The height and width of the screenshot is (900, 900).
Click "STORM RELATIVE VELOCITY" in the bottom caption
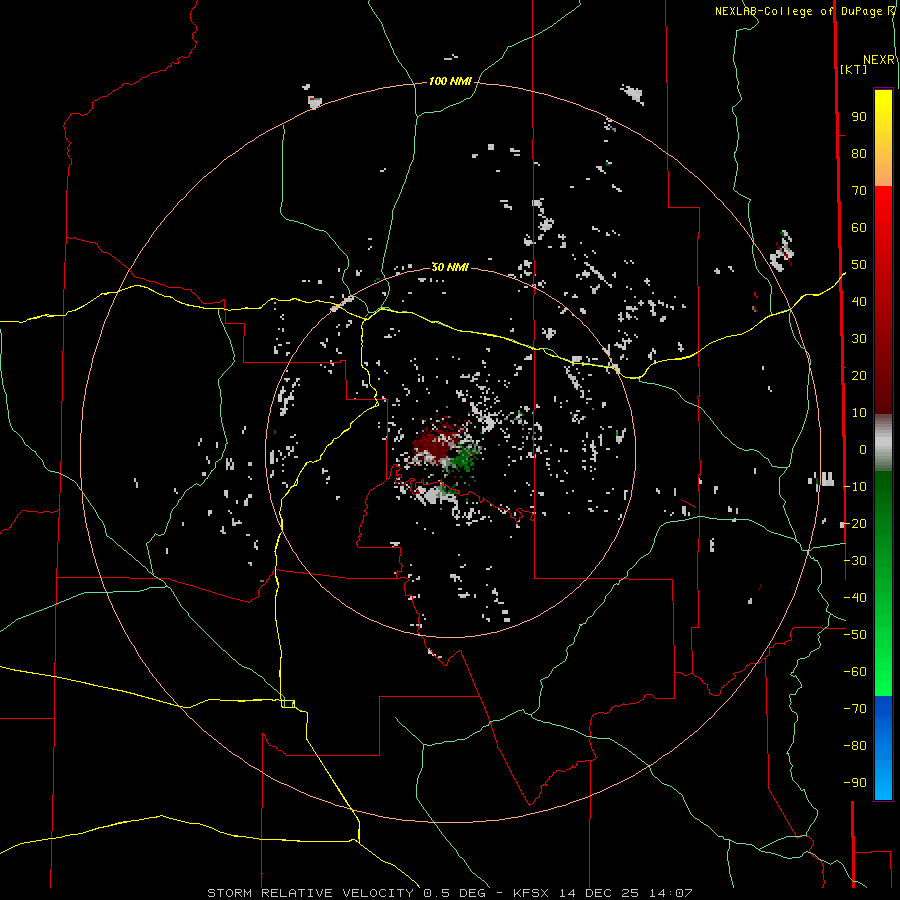pos(310,893)
